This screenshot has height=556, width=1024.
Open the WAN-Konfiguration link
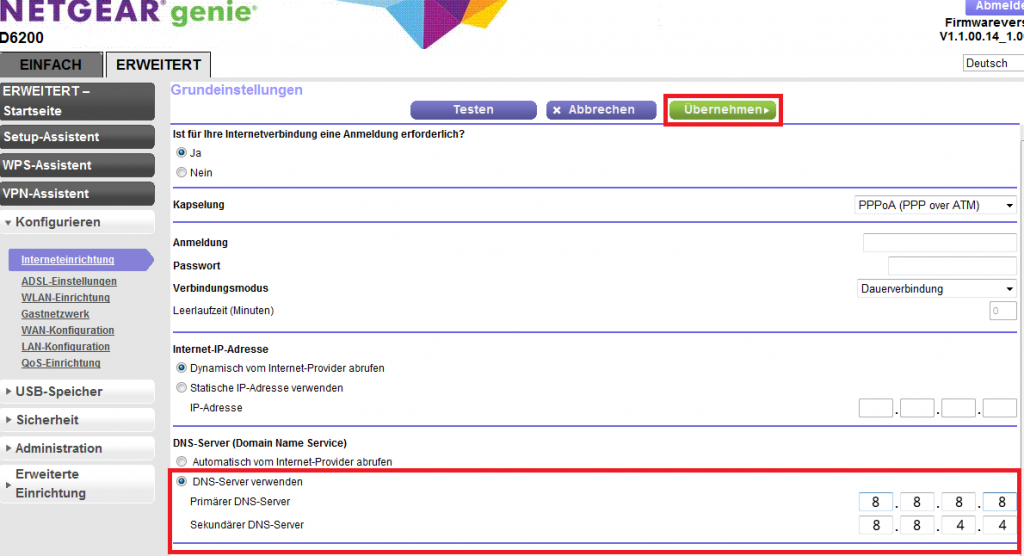[67, 330]
